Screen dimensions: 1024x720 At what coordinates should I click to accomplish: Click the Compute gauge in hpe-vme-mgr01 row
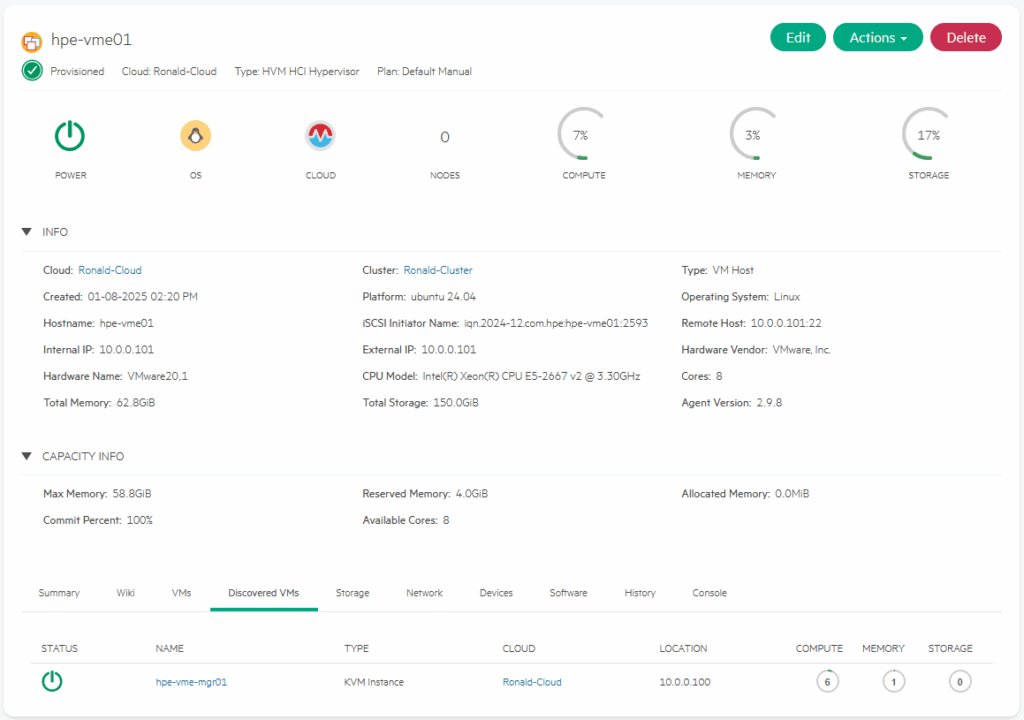point(826,682)
